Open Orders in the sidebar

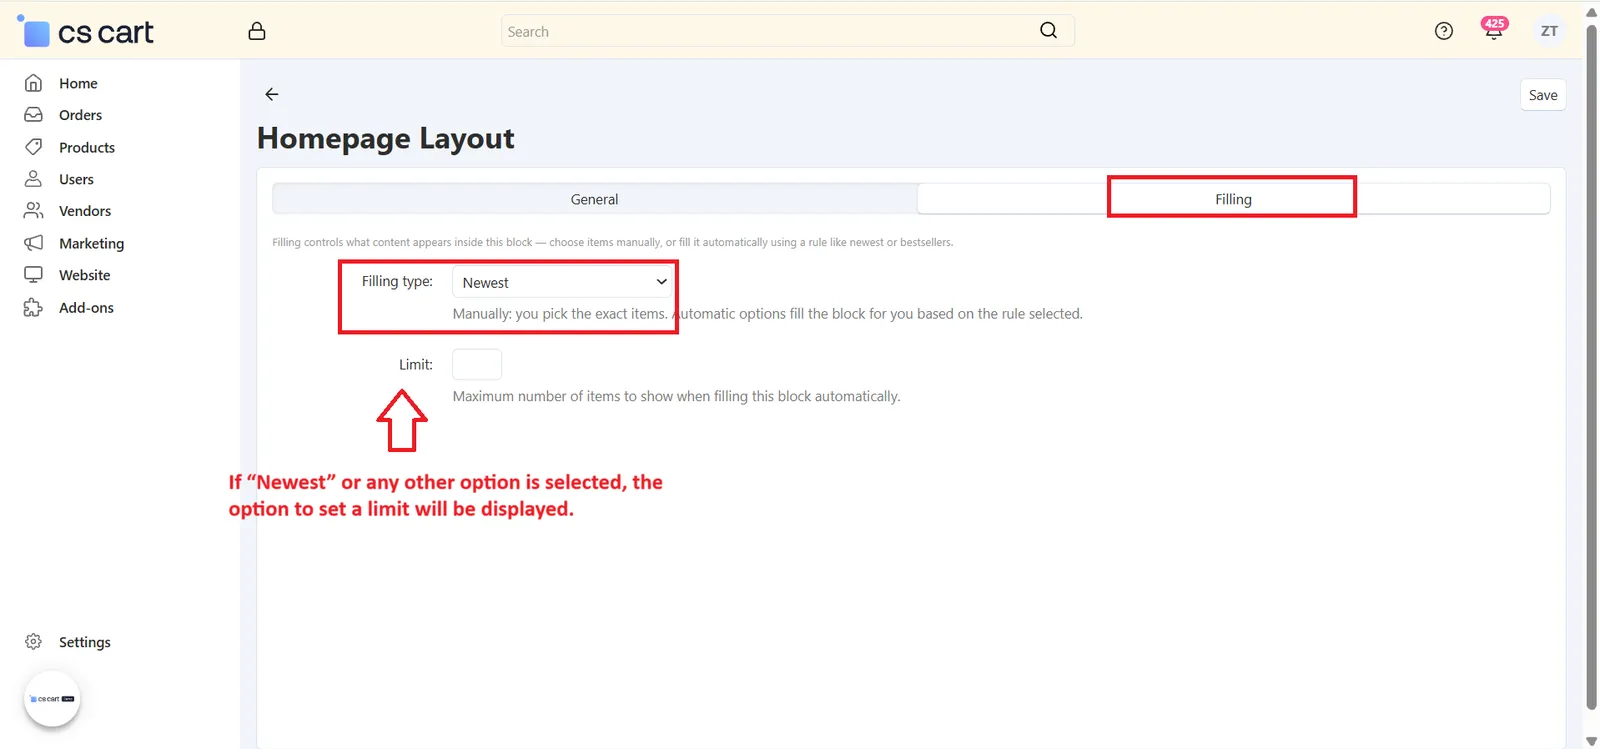80,115
